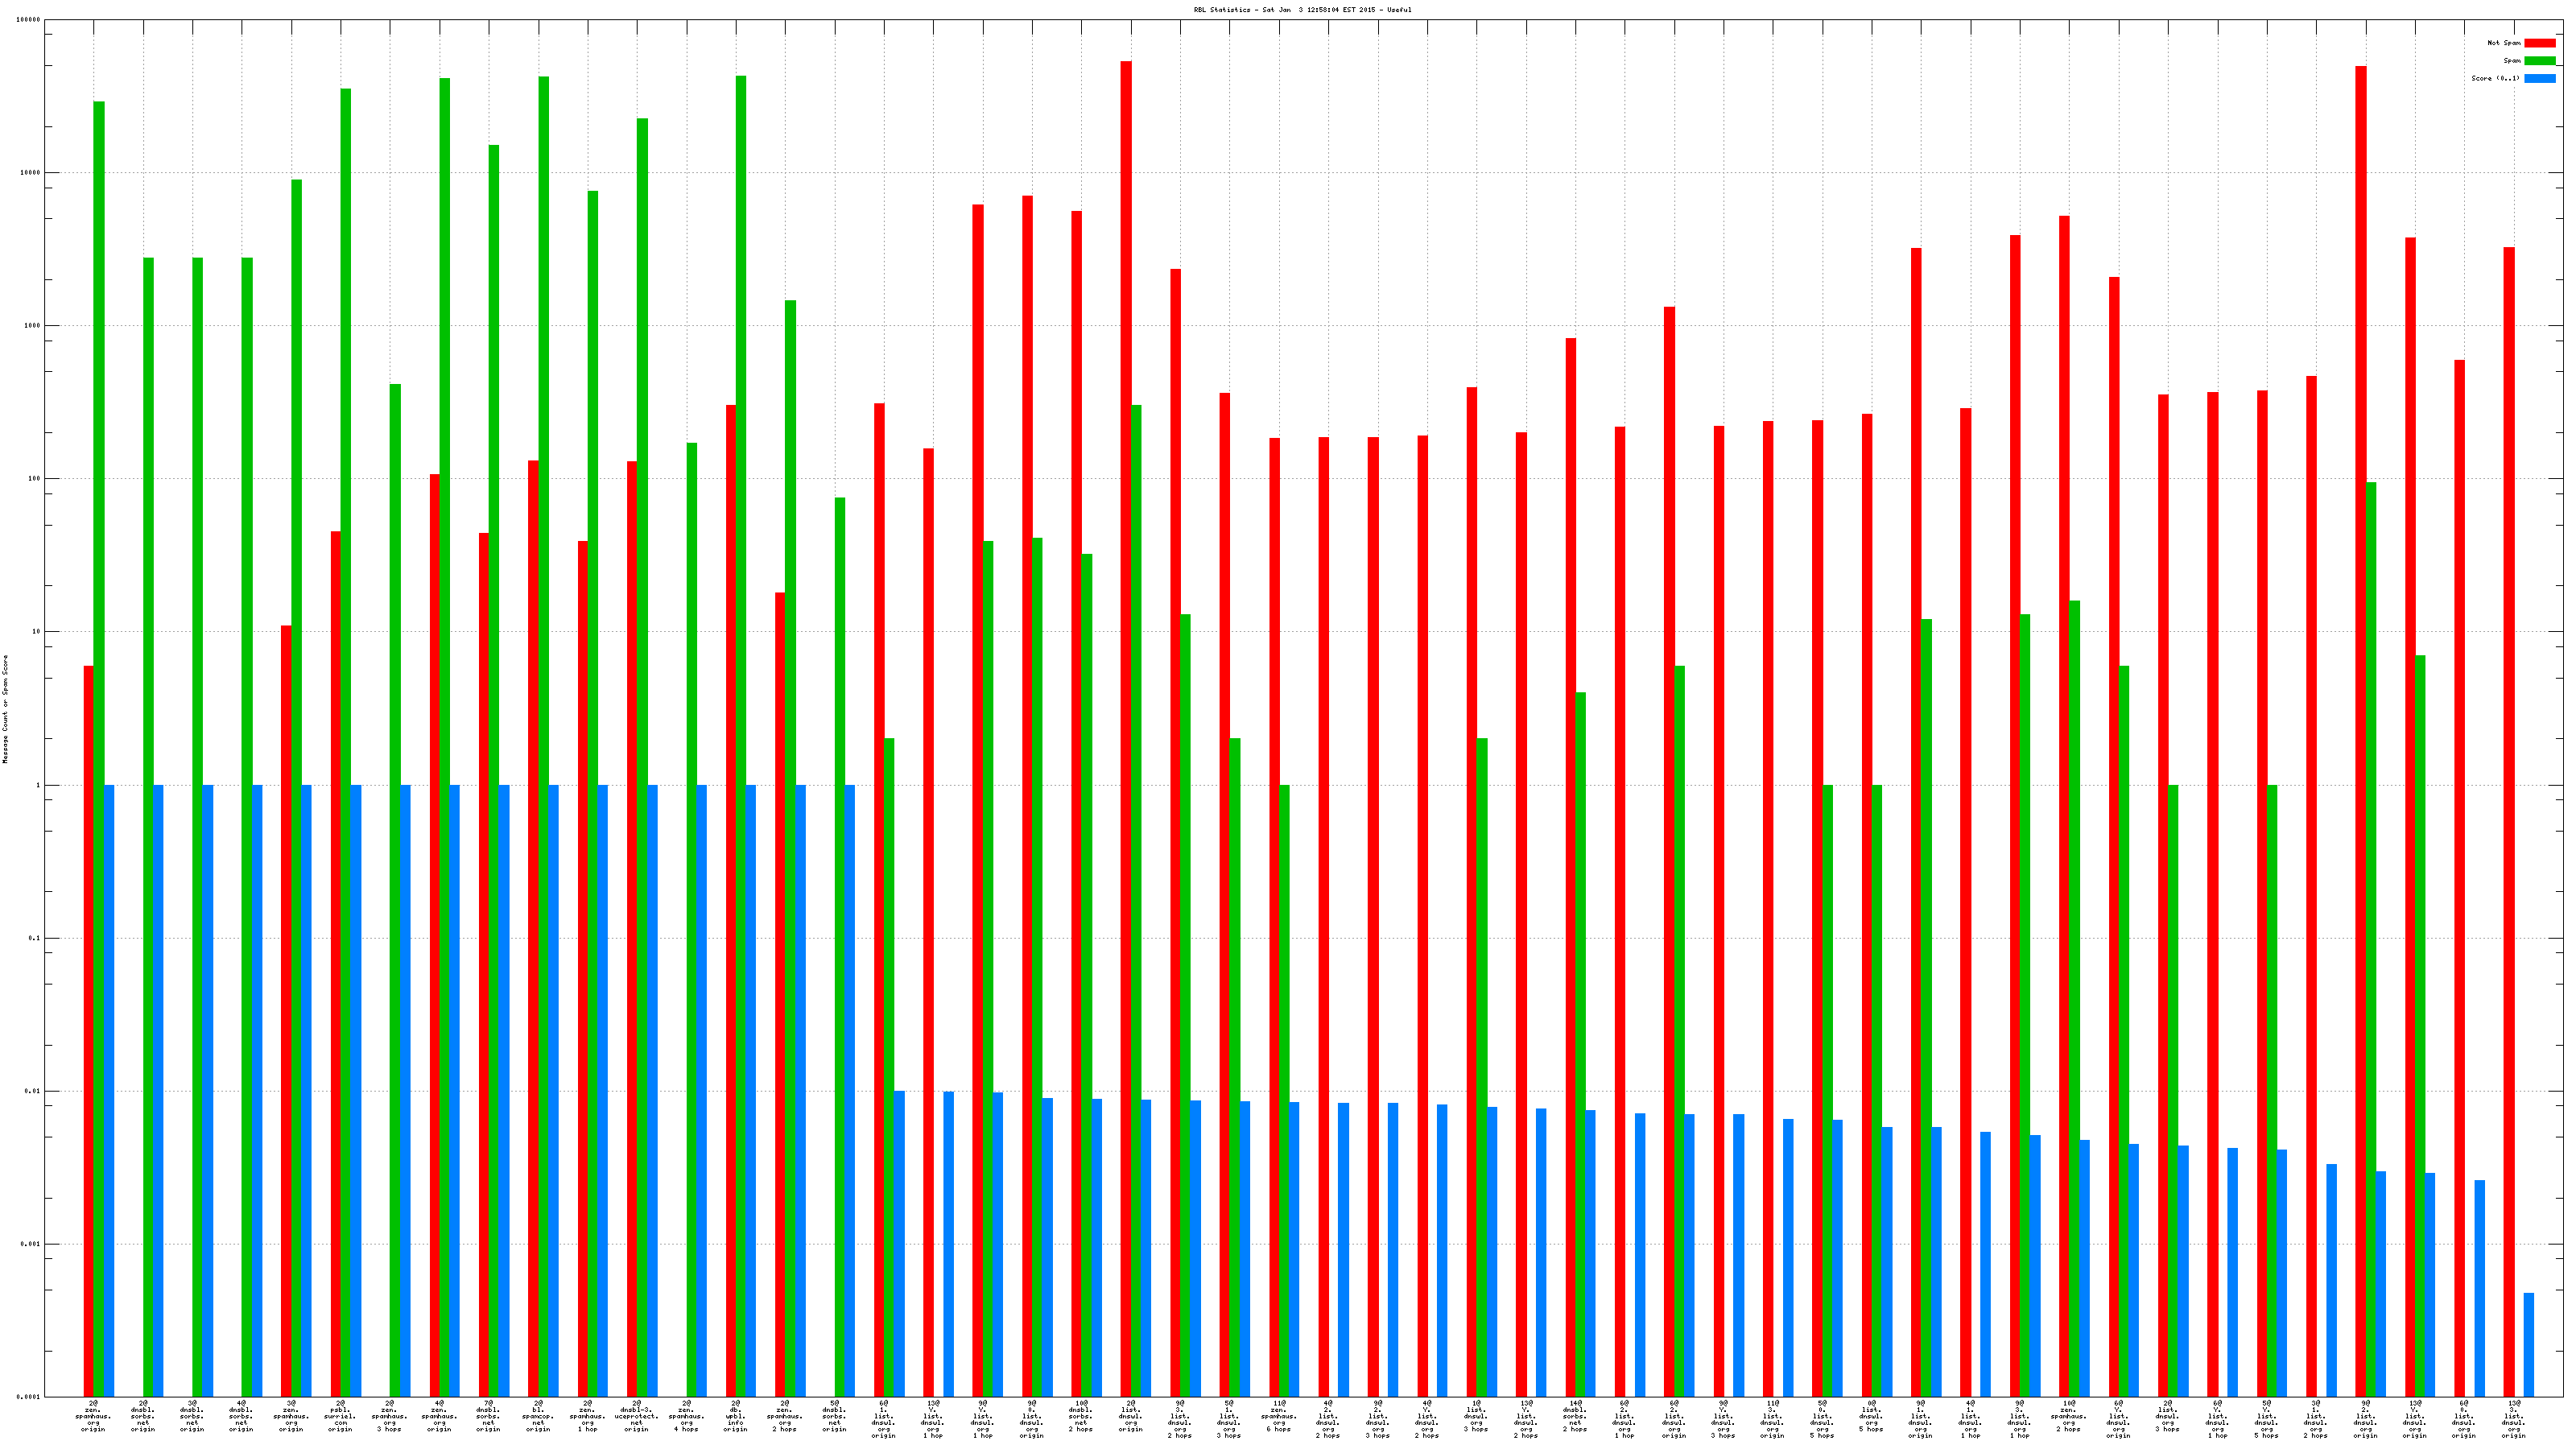Viewport: 2576px width, 1449px height.
Task: Click the shortest blue bar at far right
Action: click(x=2529, y=1344)
